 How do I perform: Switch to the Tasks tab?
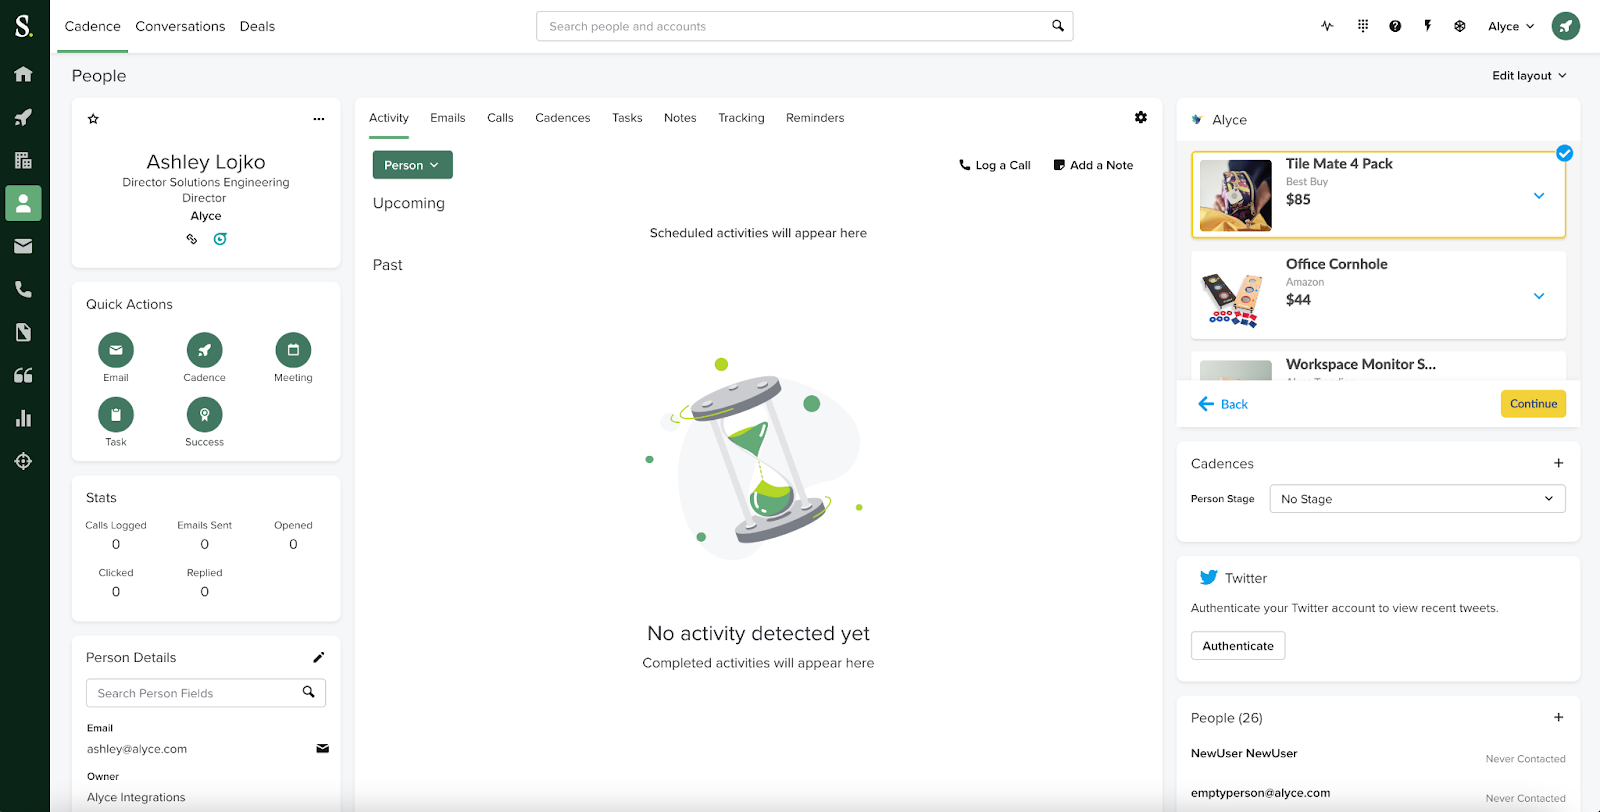click(x=627, y=118)
